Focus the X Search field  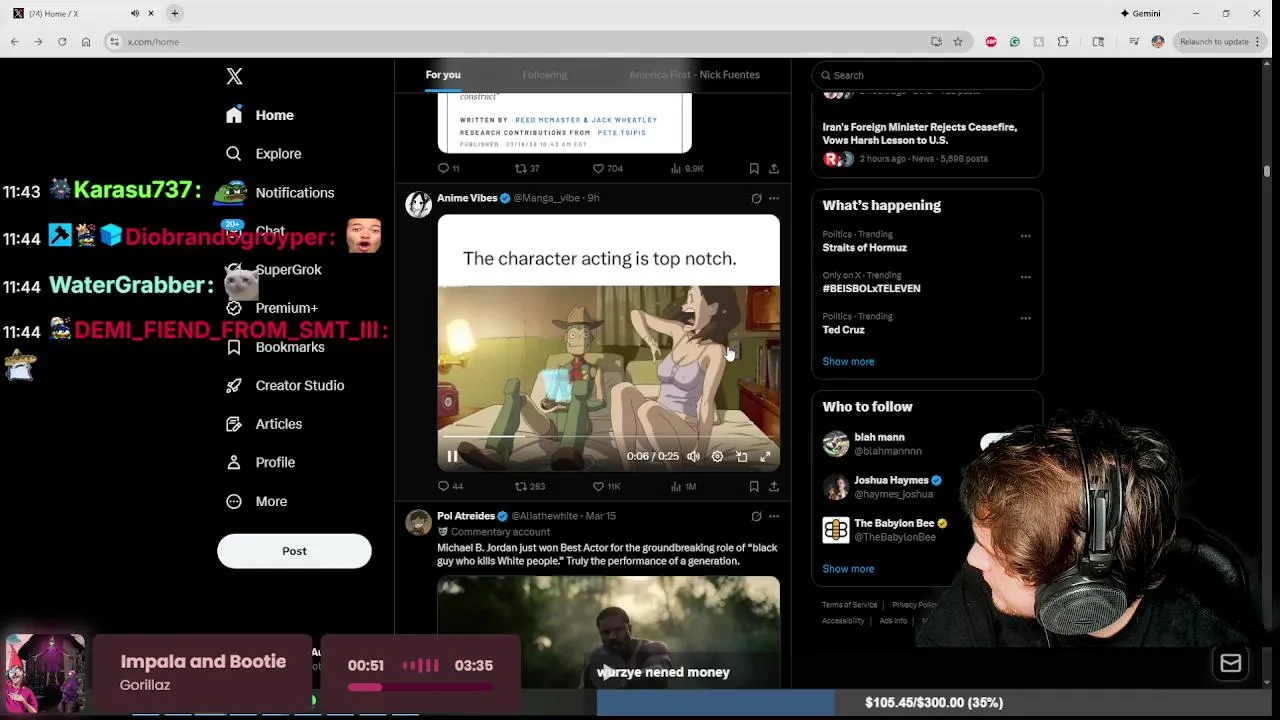[927, 75]
